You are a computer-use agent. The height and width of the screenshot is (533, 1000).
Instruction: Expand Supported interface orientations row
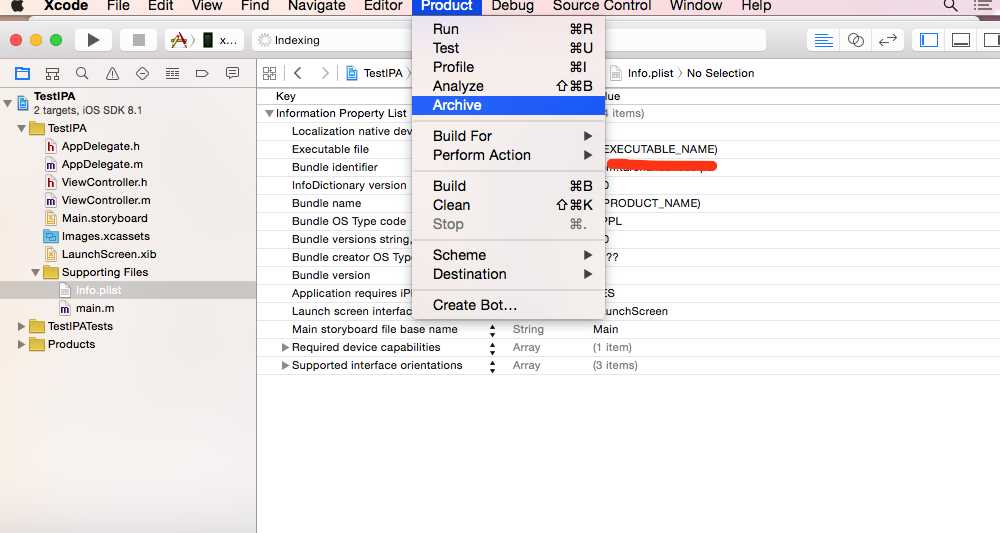point(285,365)
